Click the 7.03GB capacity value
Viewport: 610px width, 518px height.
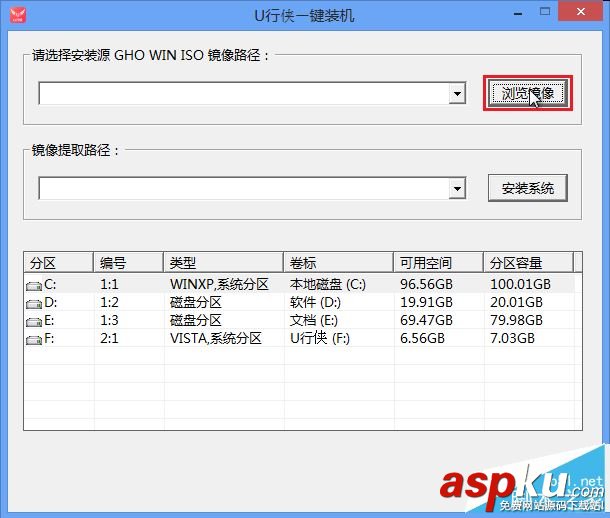coord(512,338)
